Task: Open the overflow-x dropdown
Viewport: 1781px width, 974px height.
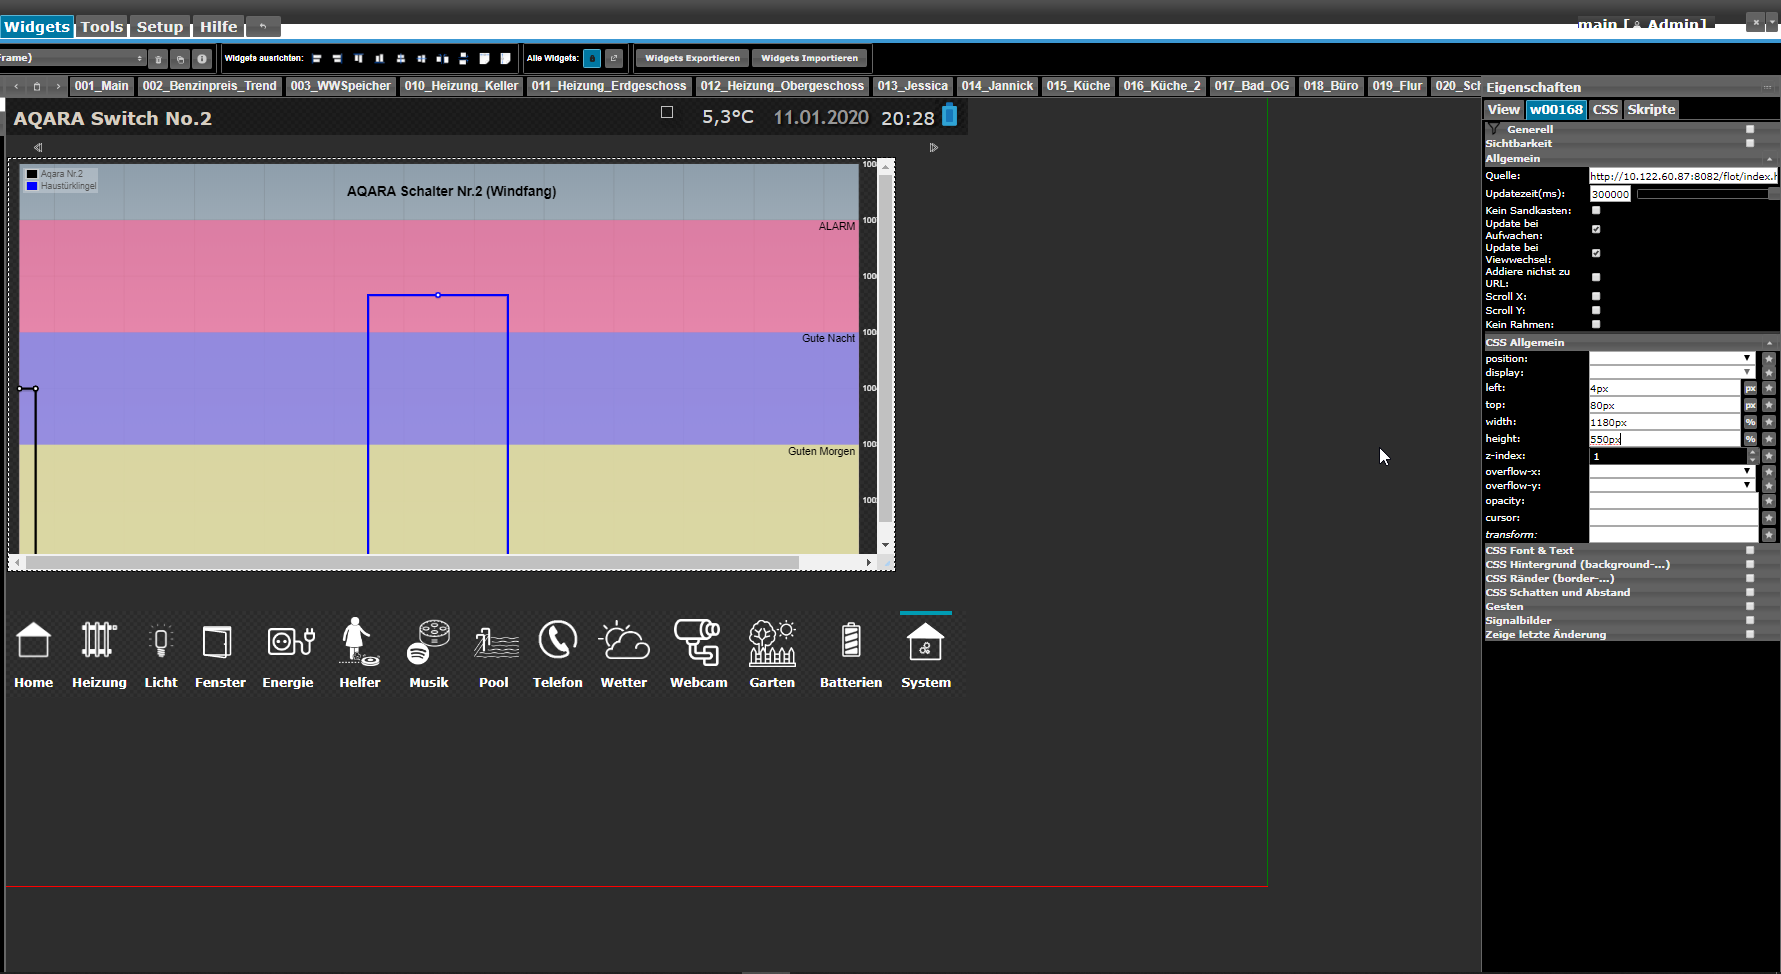Action: tap(1672, 471)
